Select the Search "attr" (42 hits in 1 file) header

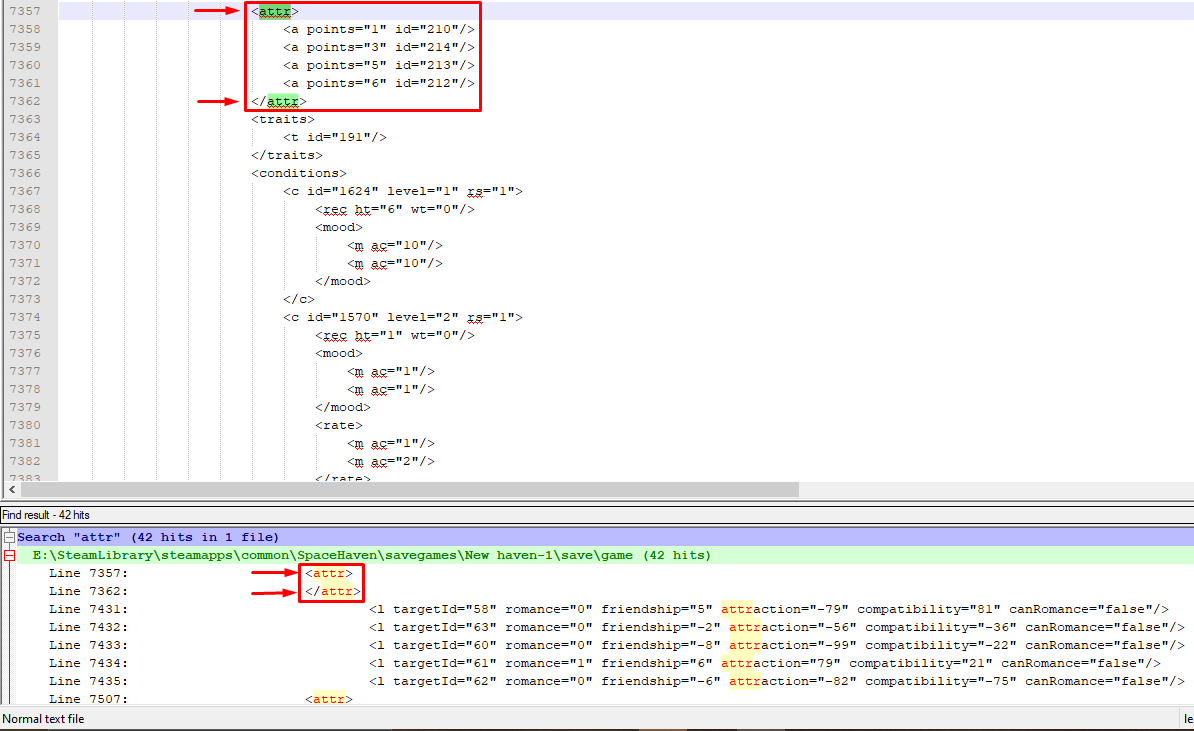click(148, 538)
